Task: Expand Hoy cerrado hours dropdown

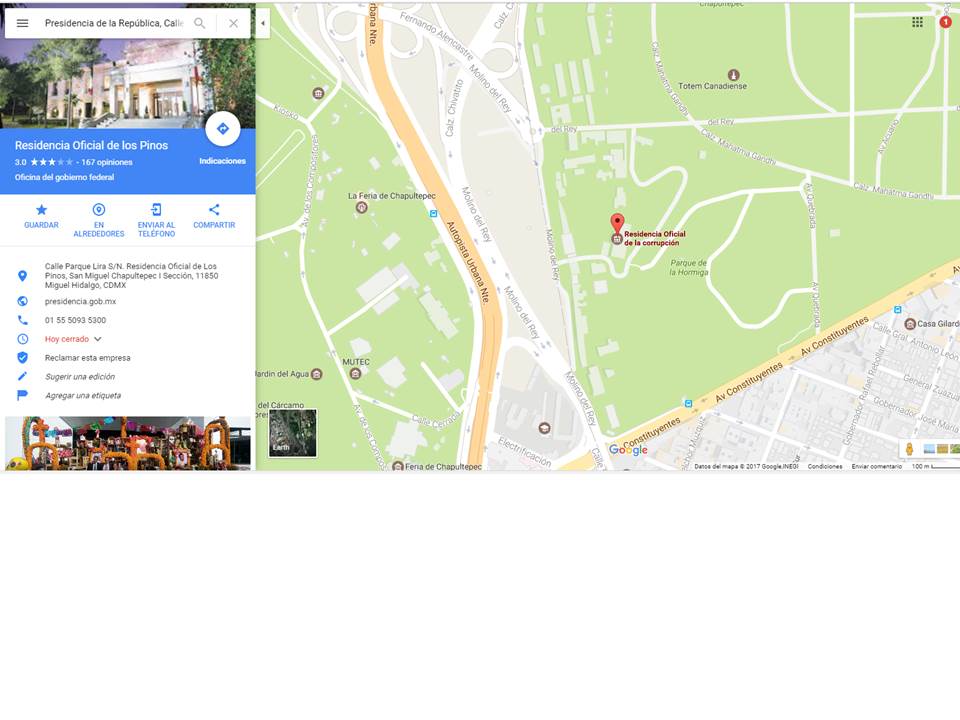Action: tap(97, 339)
